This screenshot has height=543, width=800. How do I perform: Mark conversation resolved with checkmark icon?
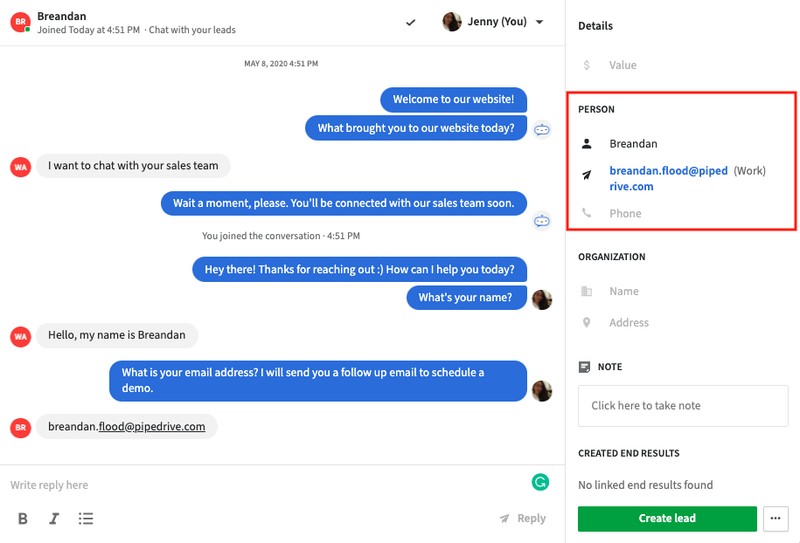pyautogui.click(x=411, y=22)
